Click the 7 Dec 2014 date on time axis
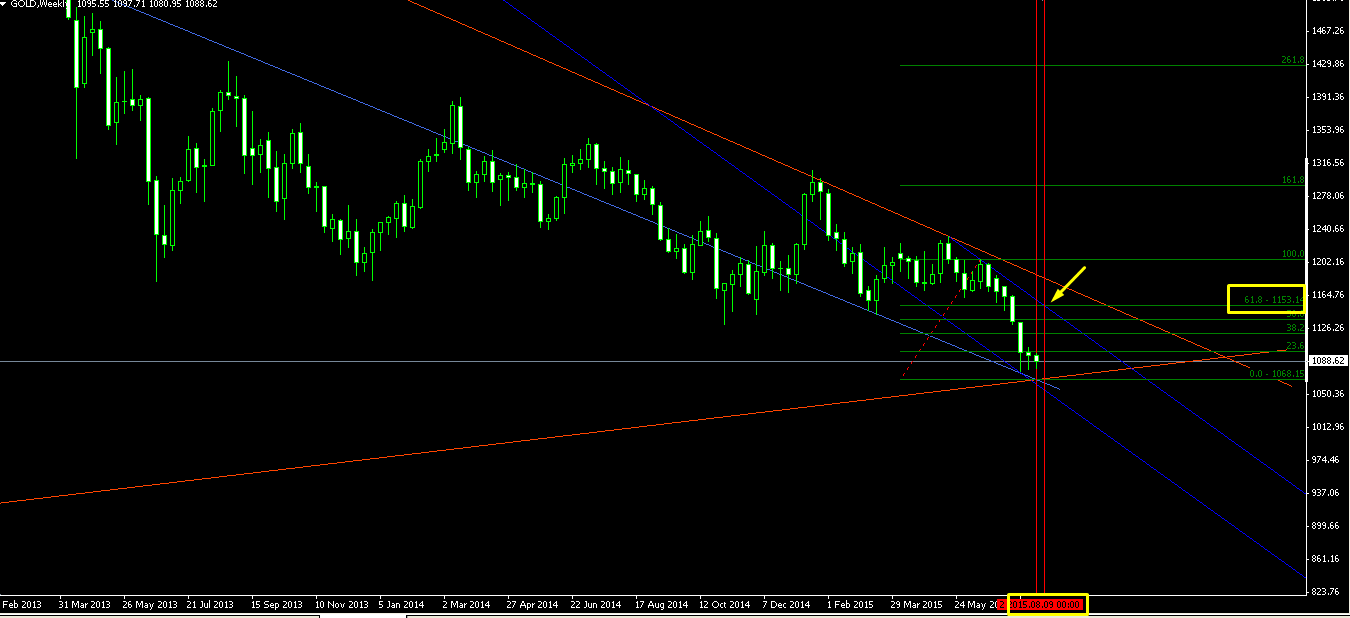1350x618 pixels. click(786, 604)
